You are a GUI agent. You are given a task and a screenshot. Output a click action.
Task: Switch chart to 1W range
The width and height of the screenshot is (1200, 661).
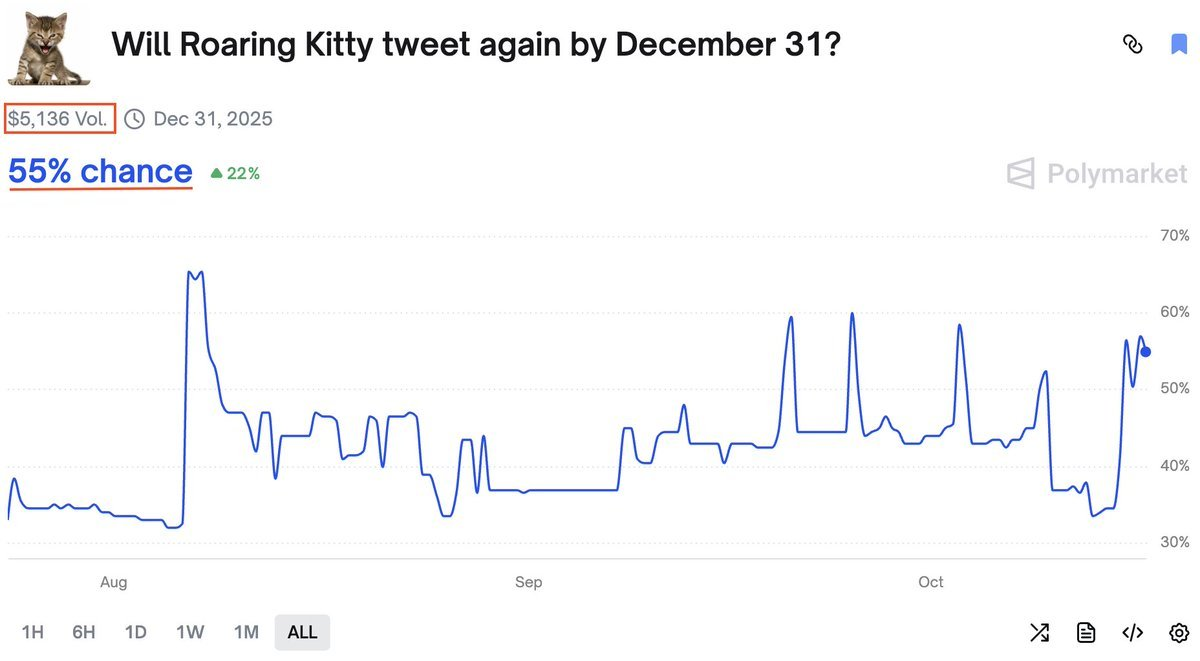pyautogui.click(x=190, y=632)
